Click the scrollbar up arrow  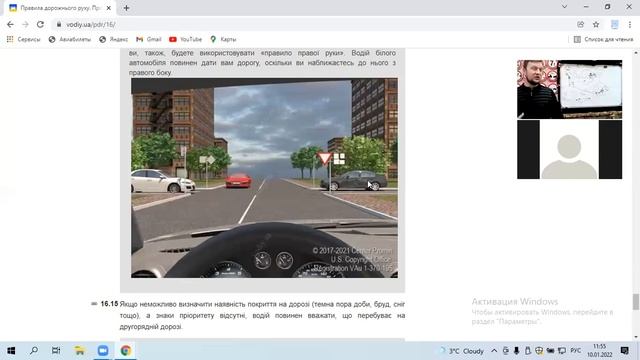click(x=636, y=53)
